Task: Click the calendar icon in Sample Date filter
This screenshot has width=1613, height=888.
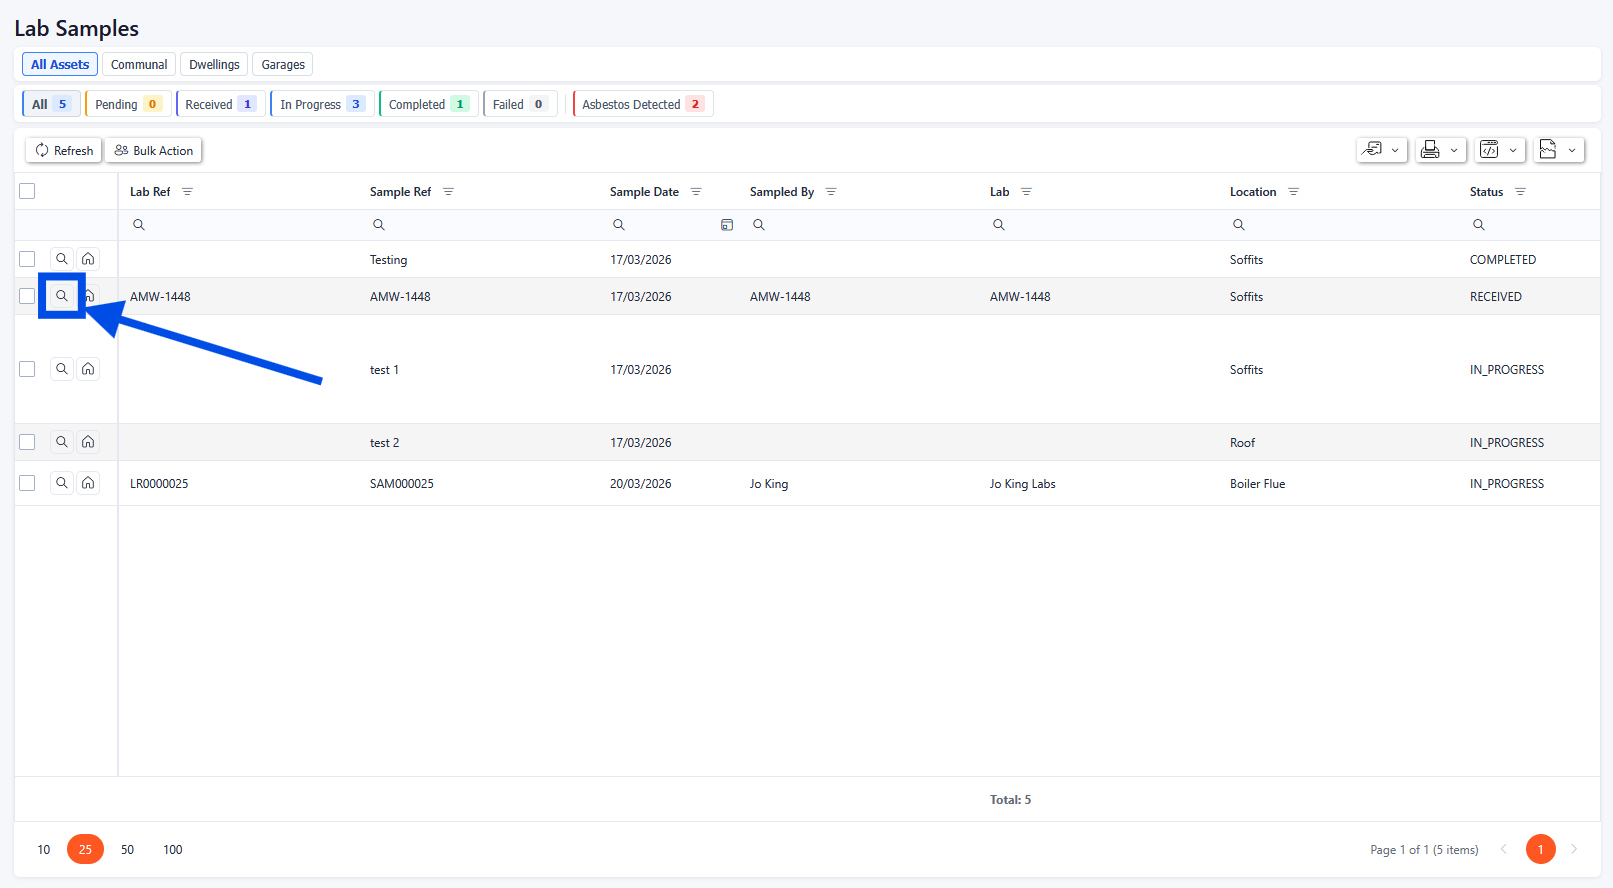Action: 727,225
